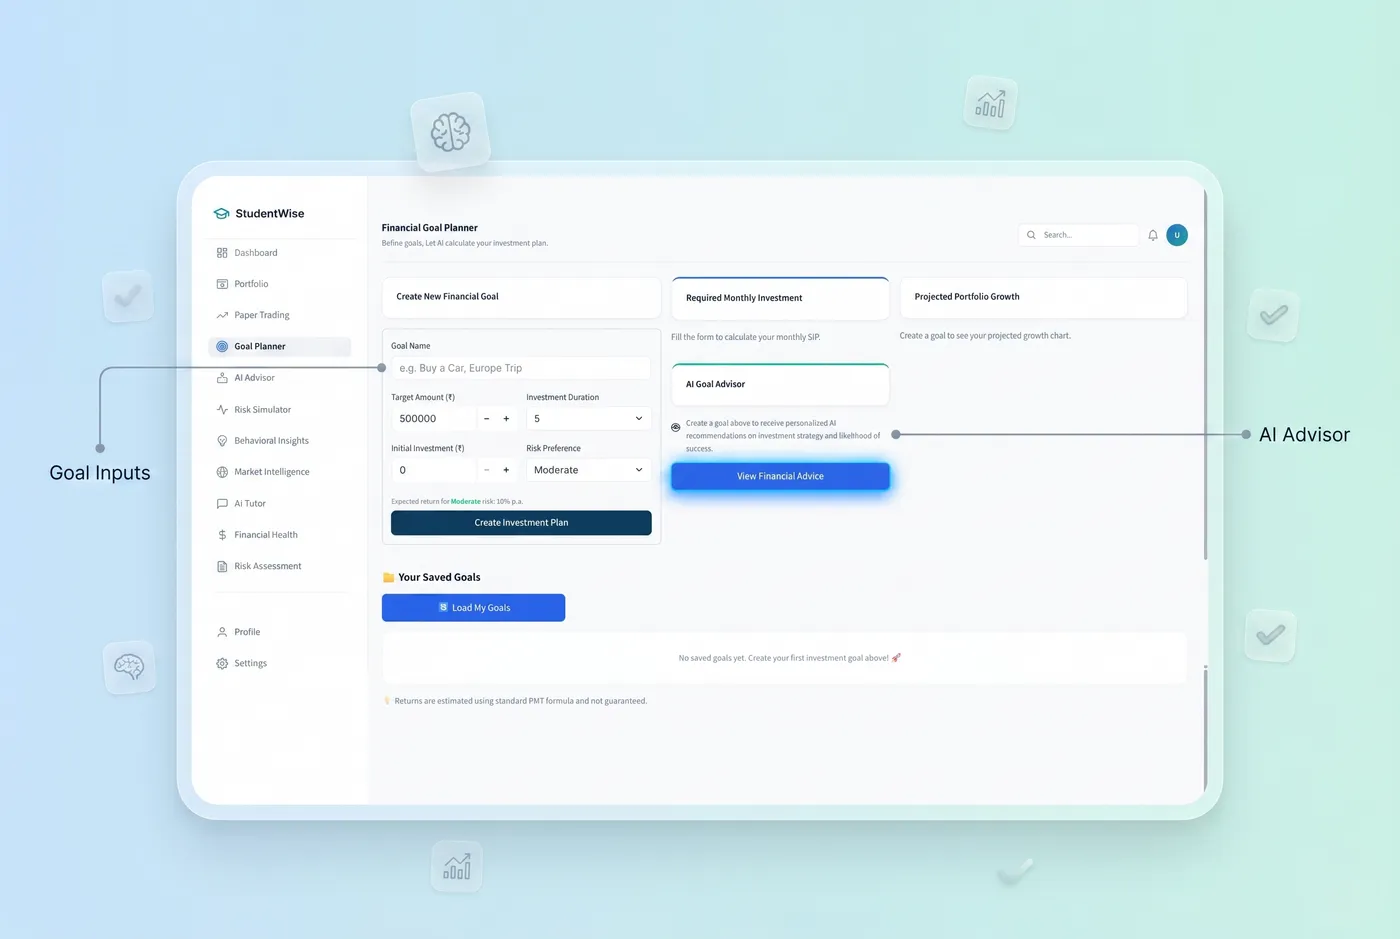Click the Portfolio icon in sidebar
Screen dimensions: 1400x939
pos(222,284)
